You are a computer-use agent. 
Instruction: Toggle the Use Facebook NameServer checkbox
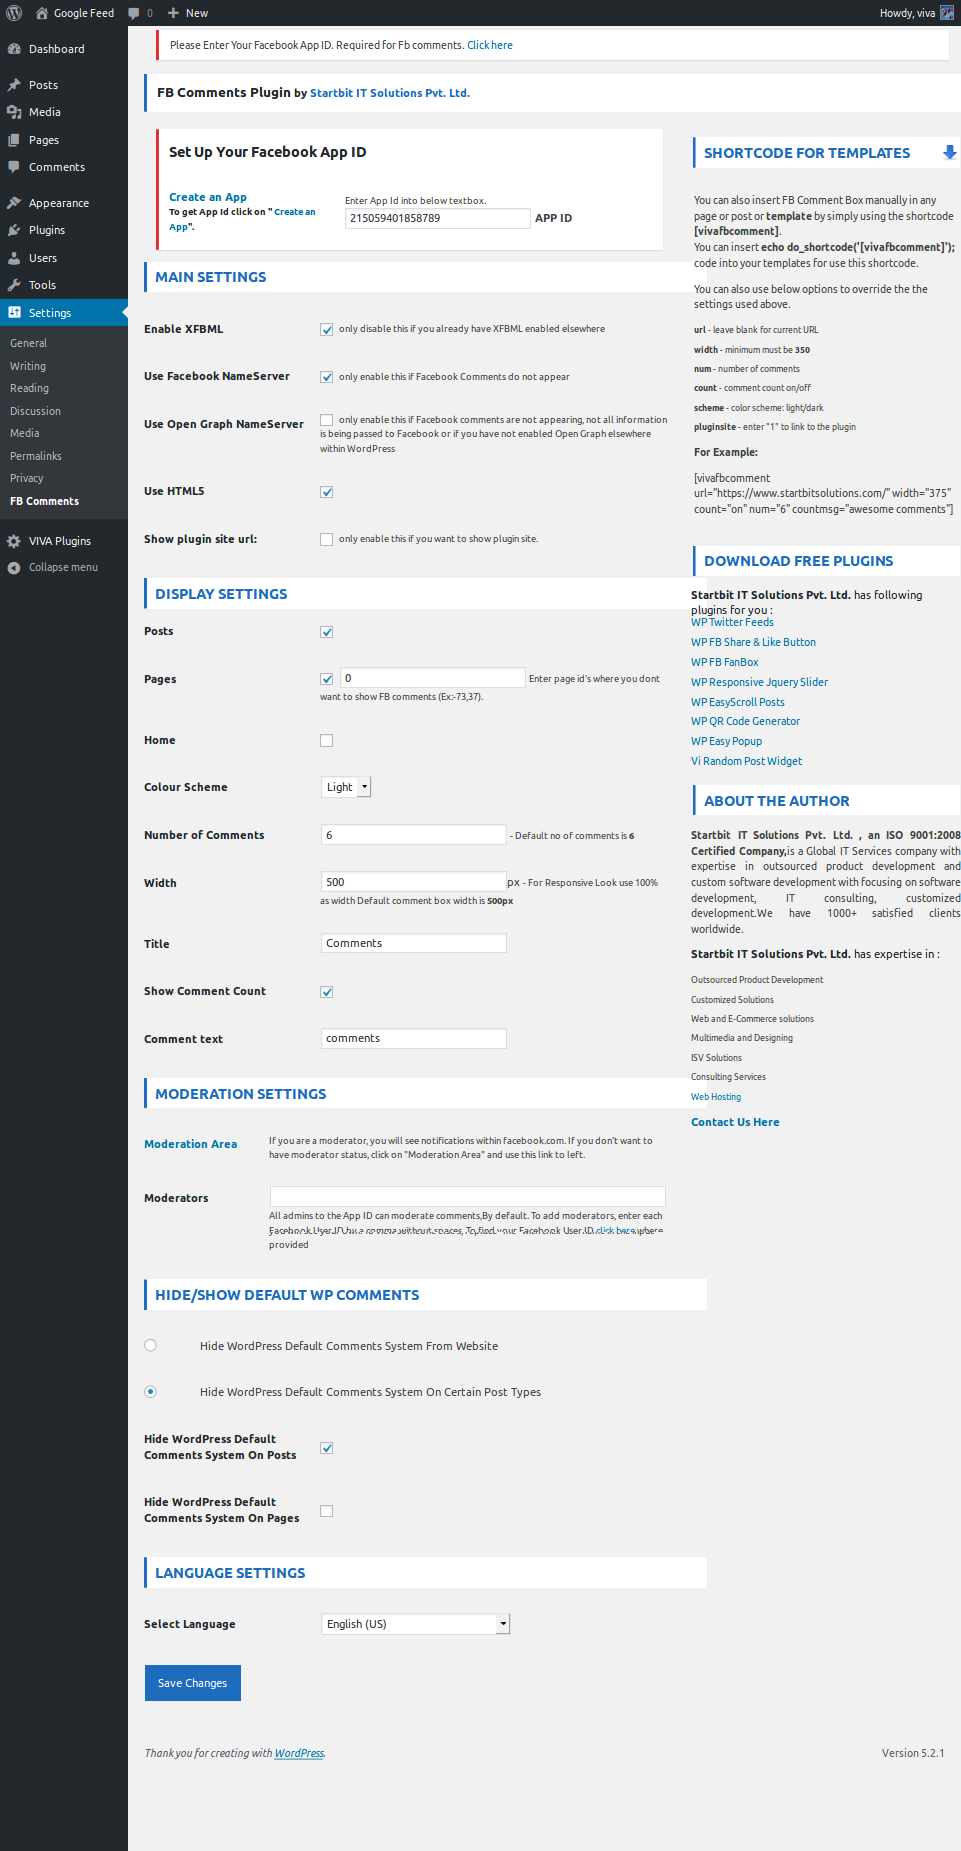tap(326, 377)
